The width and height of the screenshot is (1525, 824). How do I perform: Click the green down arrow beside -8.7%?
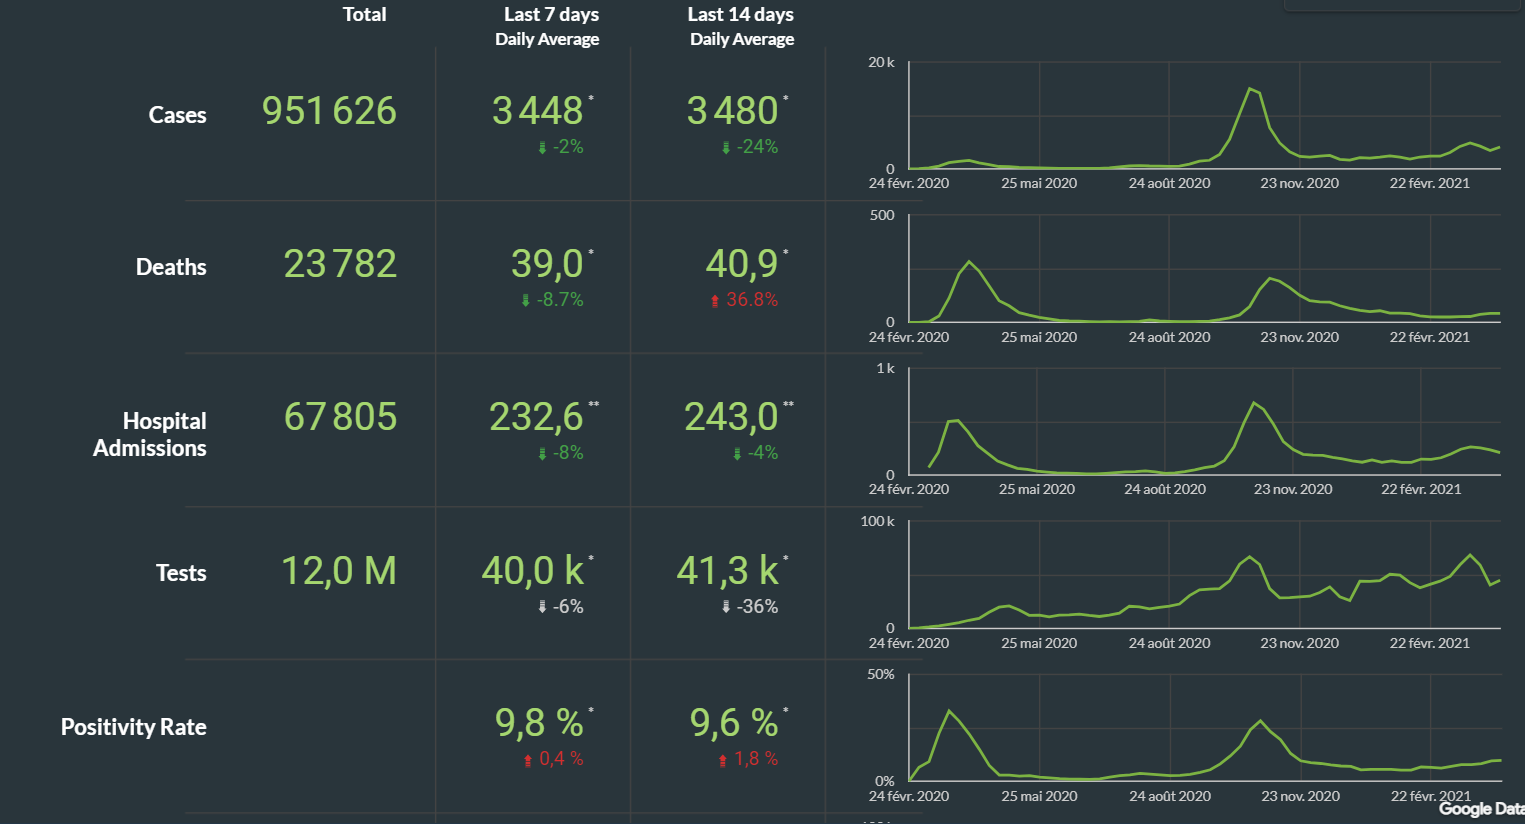[525, 301]
